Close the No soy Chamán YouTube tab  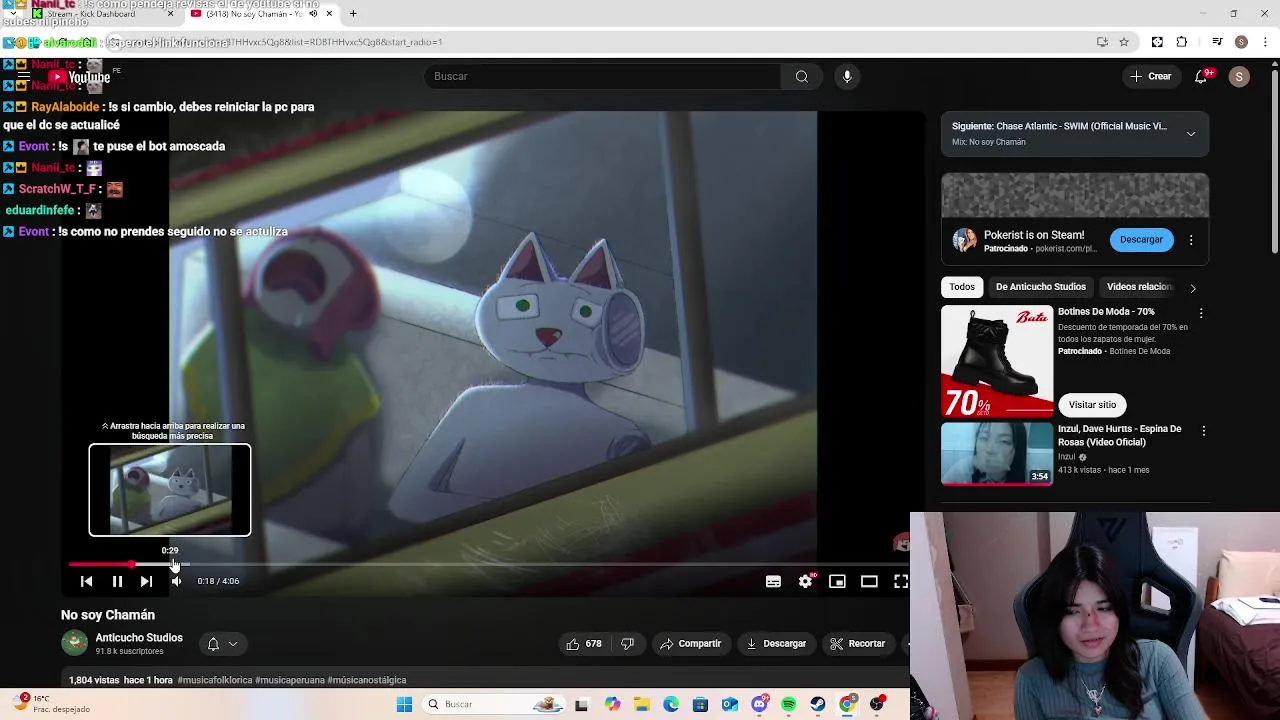point(329,14)
